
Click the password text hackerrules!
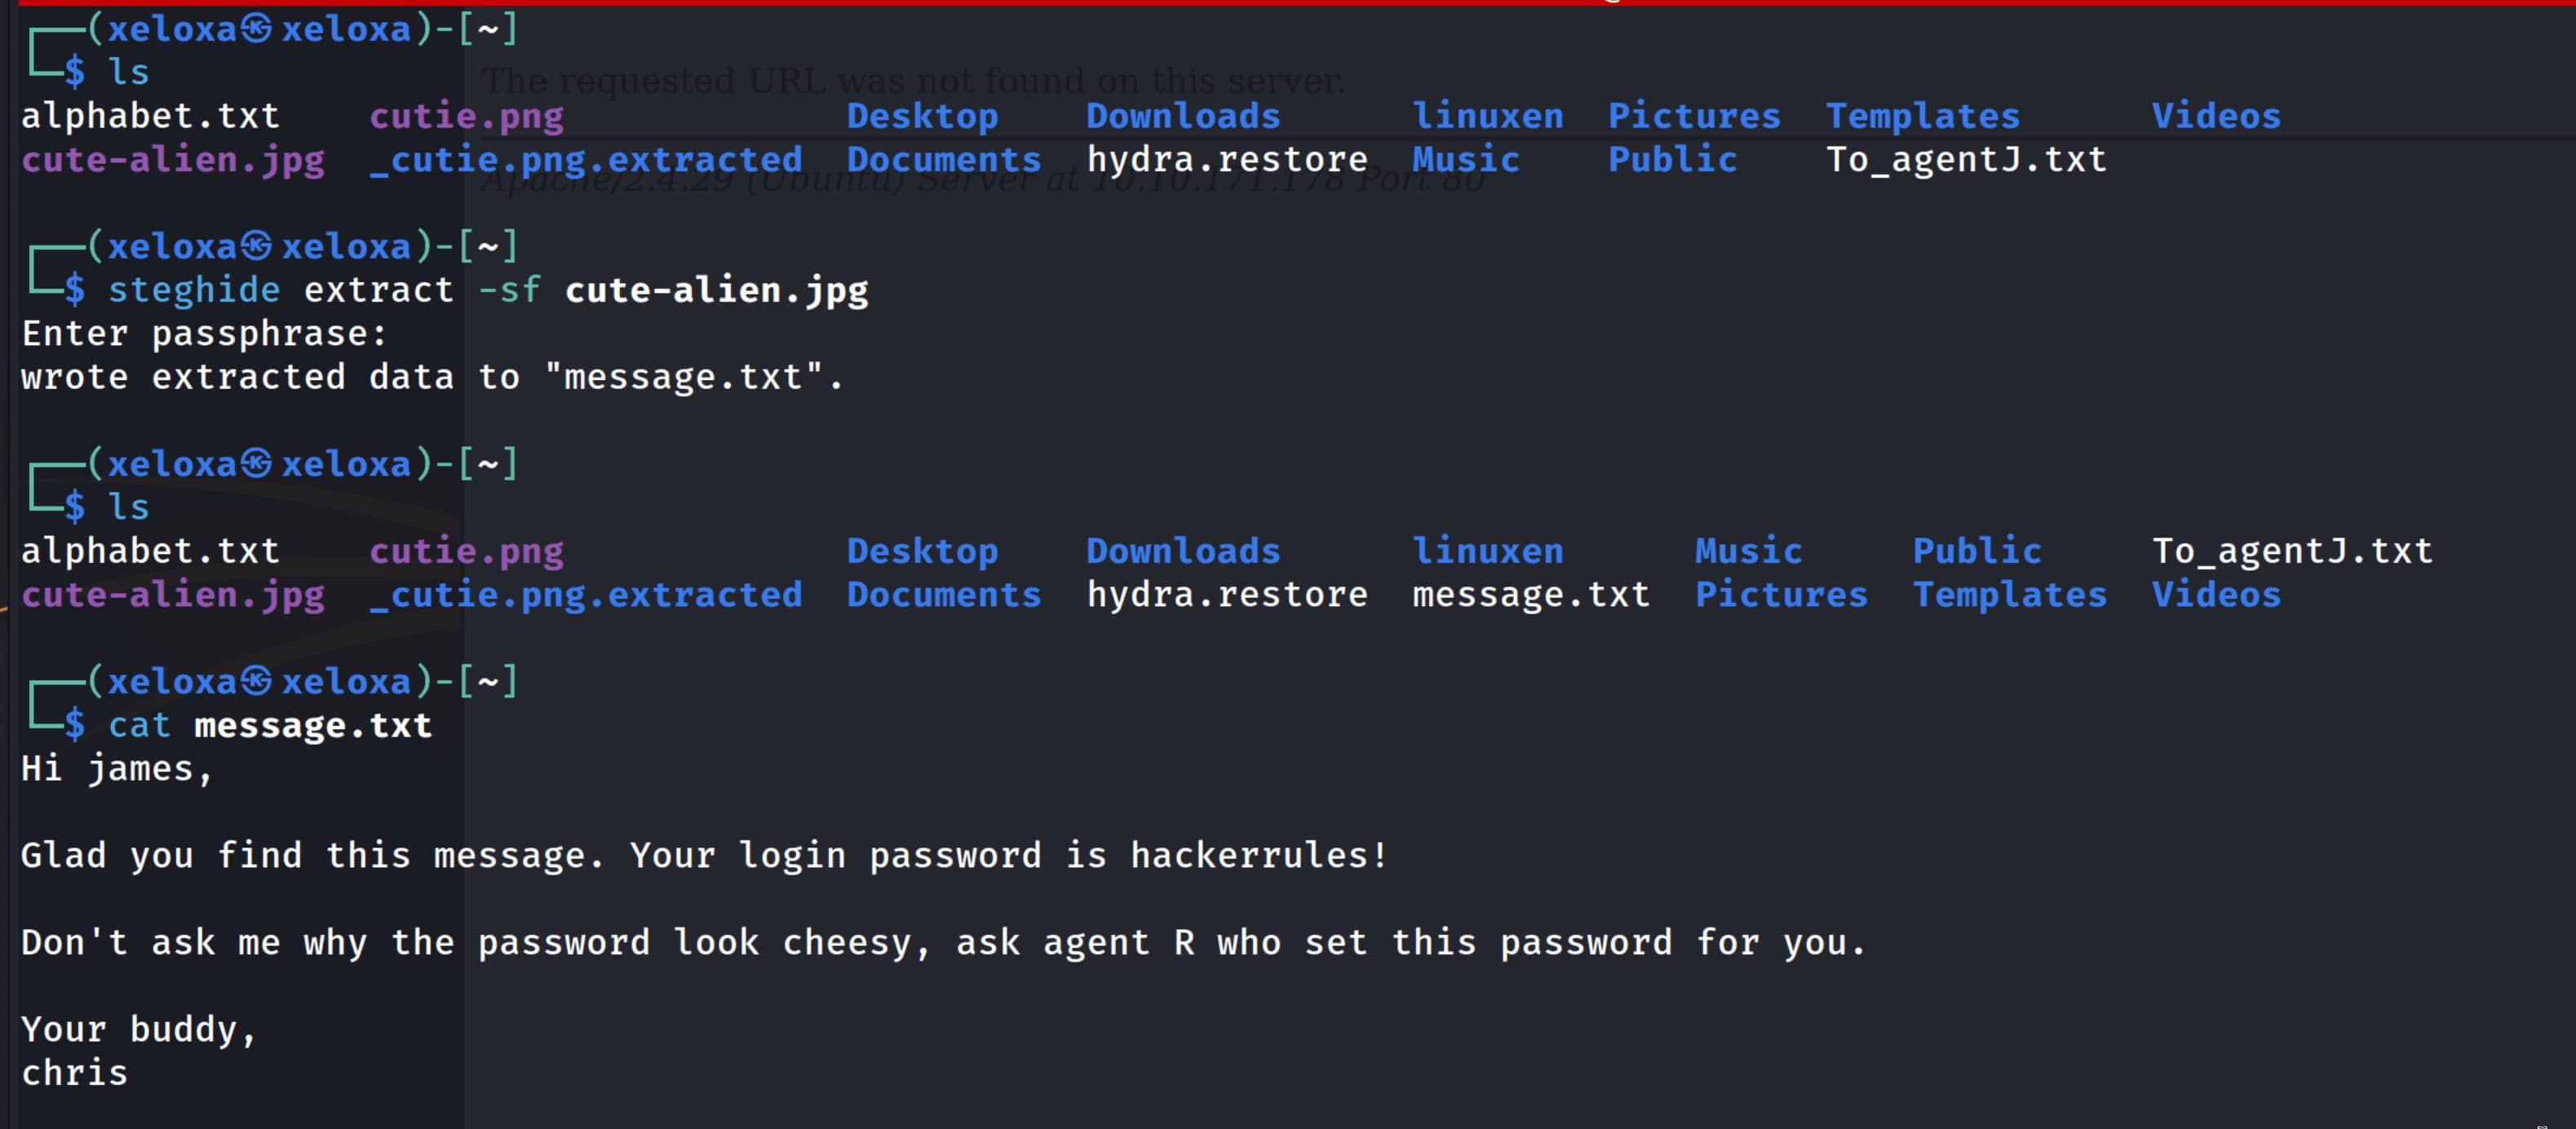(1258, 856)
